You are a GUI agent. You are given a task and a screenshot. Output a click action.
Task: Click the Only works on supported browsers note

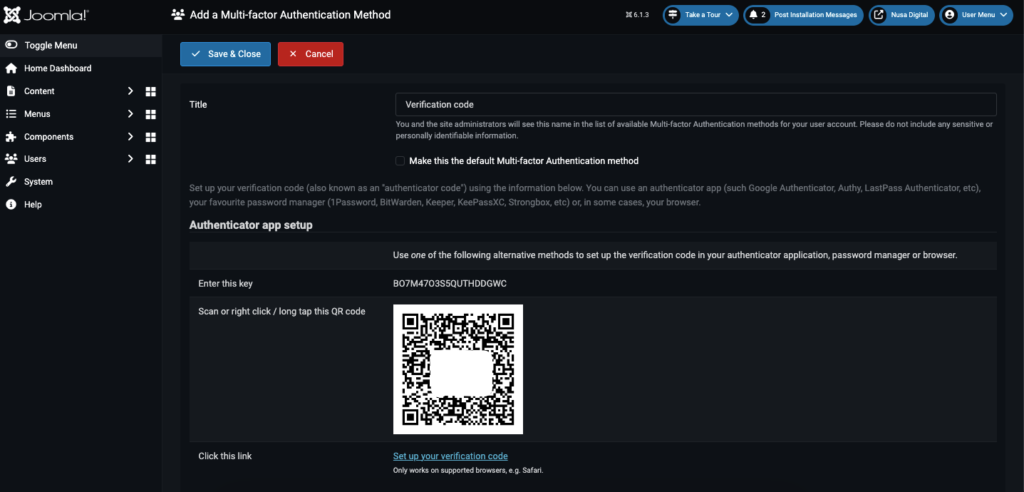click(x=468, y=470)
